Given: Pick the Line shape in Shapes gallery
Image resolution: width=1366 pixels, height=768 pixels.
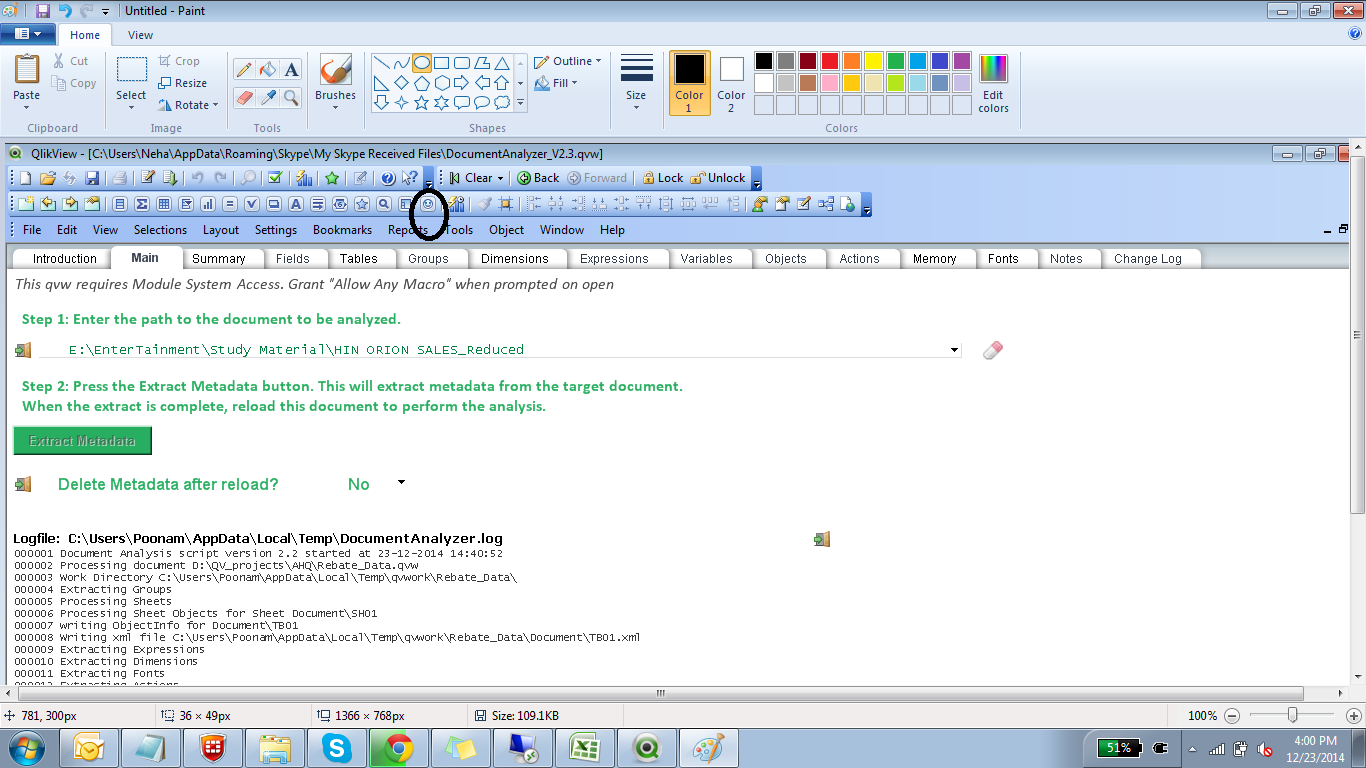Looking at the screenshot, I should (x=382, y=63).
